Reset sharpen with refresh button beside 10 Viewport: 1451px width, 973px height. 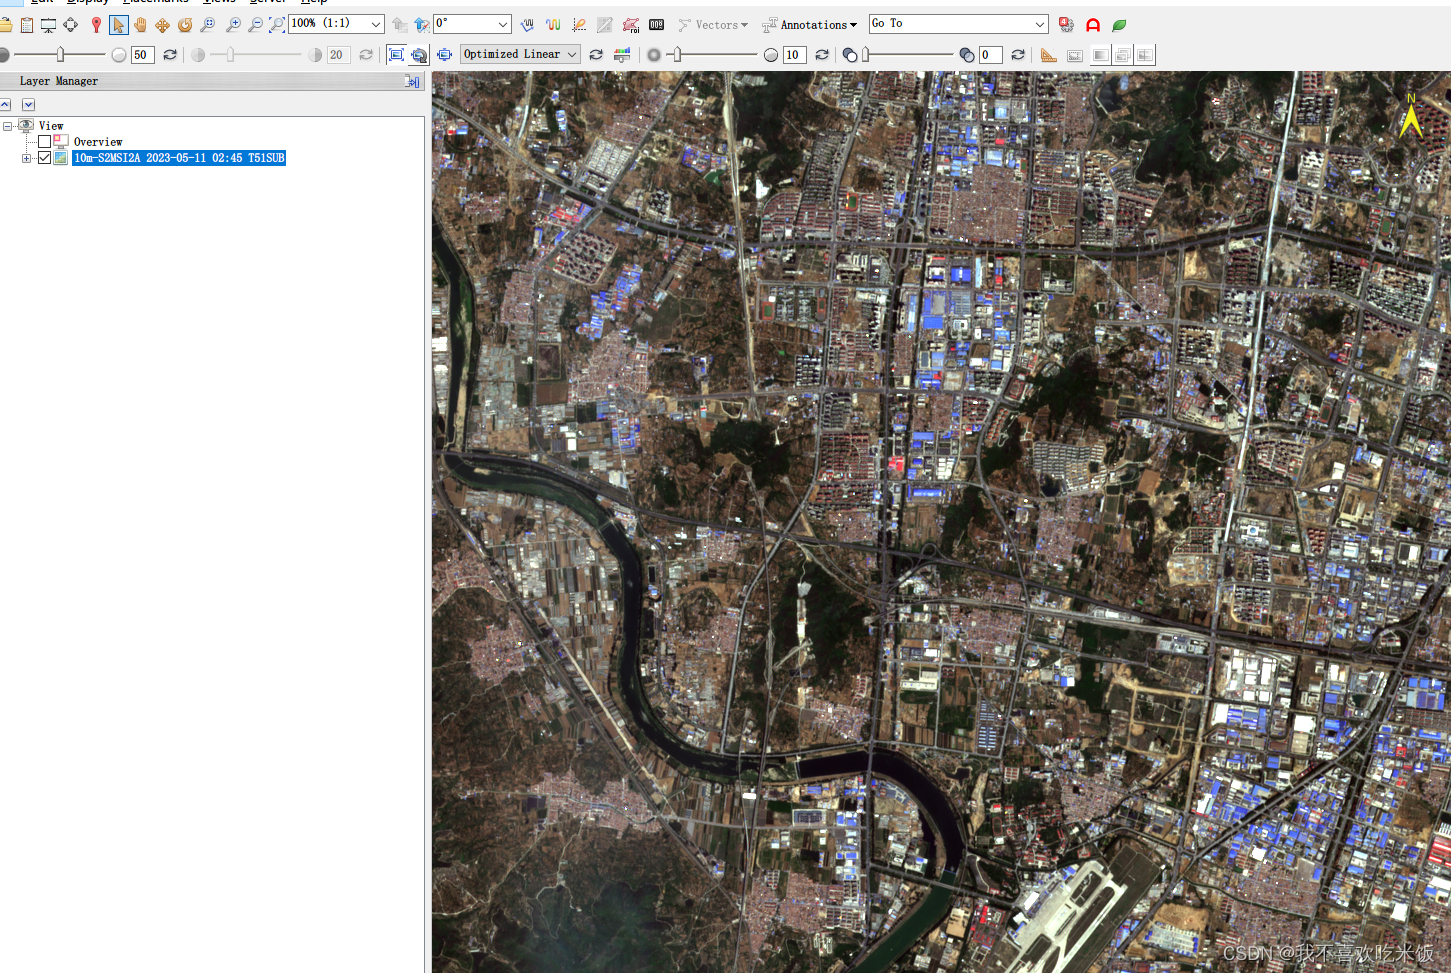pyautogui.click(x=822, y=55)
